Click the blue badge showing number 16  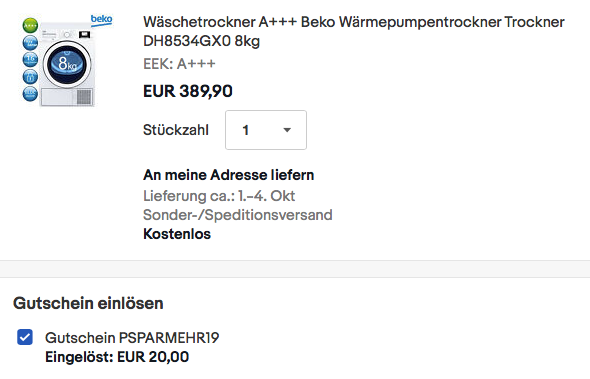[30, 59]
